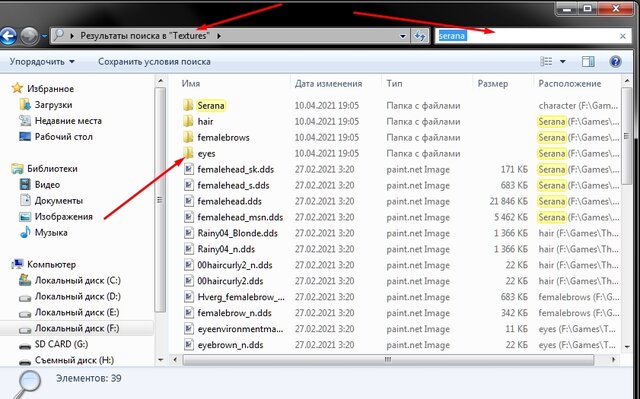Select file Rainy04_Blonde.dds
This screenshot has width=640, height=399.
(x=238, y=233)
